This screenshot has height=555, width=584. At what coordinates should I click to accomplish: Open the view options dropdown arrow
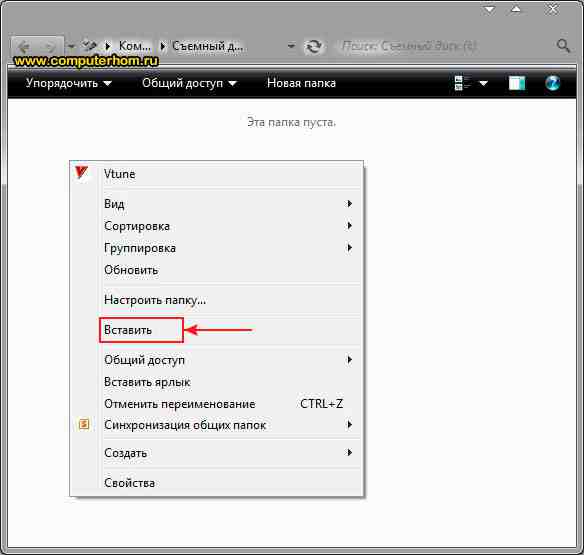tap(483, 83)
